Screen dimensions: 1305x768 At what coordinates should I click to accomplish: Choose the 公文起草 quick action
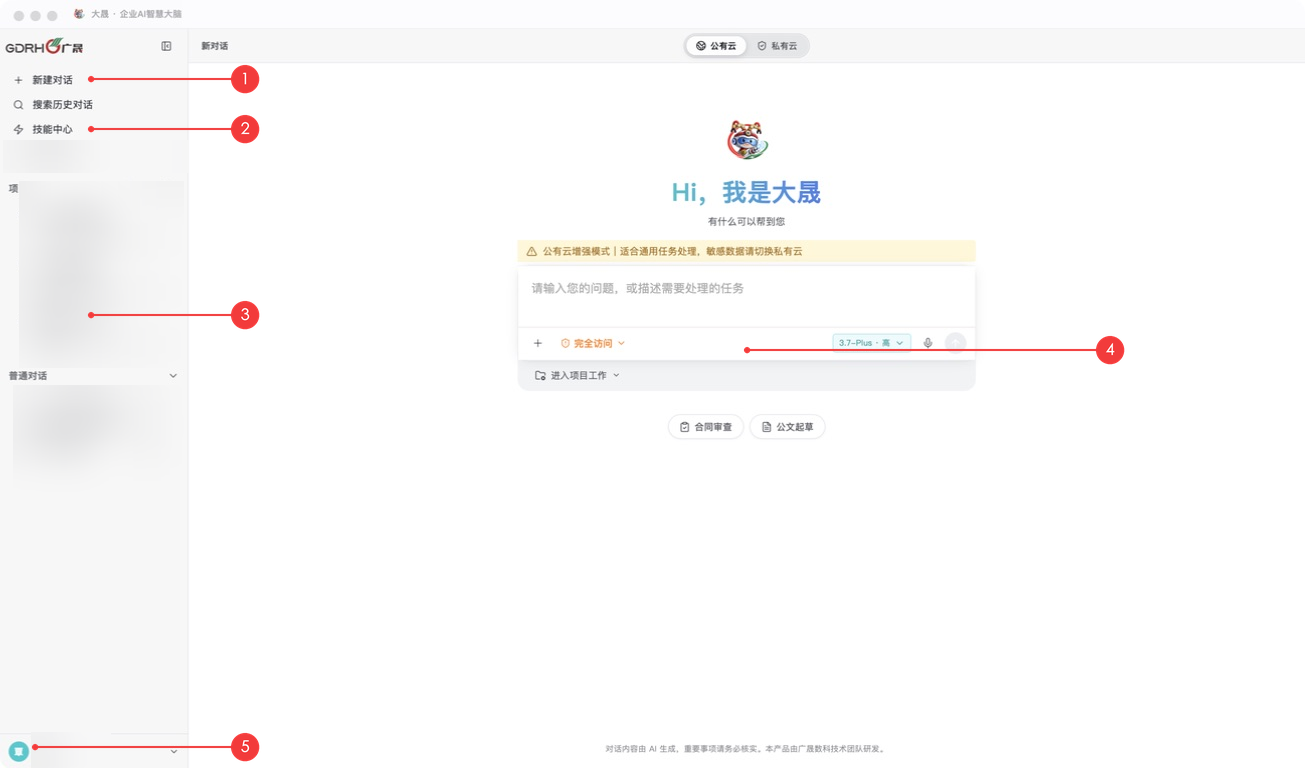click(787, 427)
